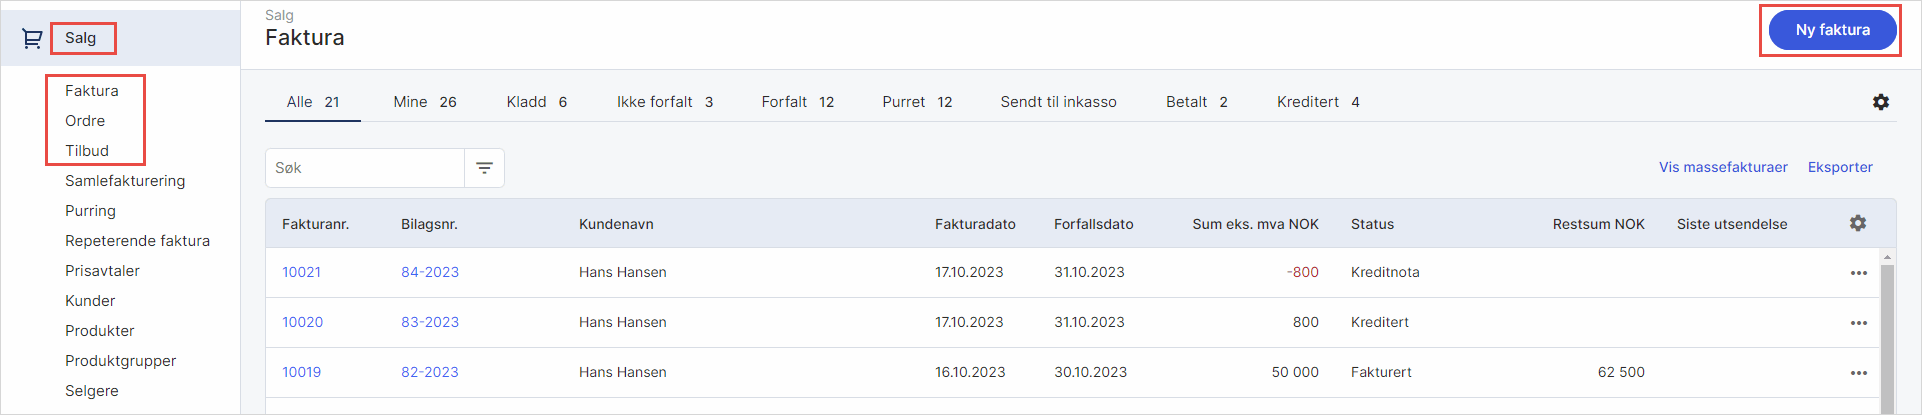1922x415 pixels.
Task: Open invoice number 10021
Action: [301, 272]
